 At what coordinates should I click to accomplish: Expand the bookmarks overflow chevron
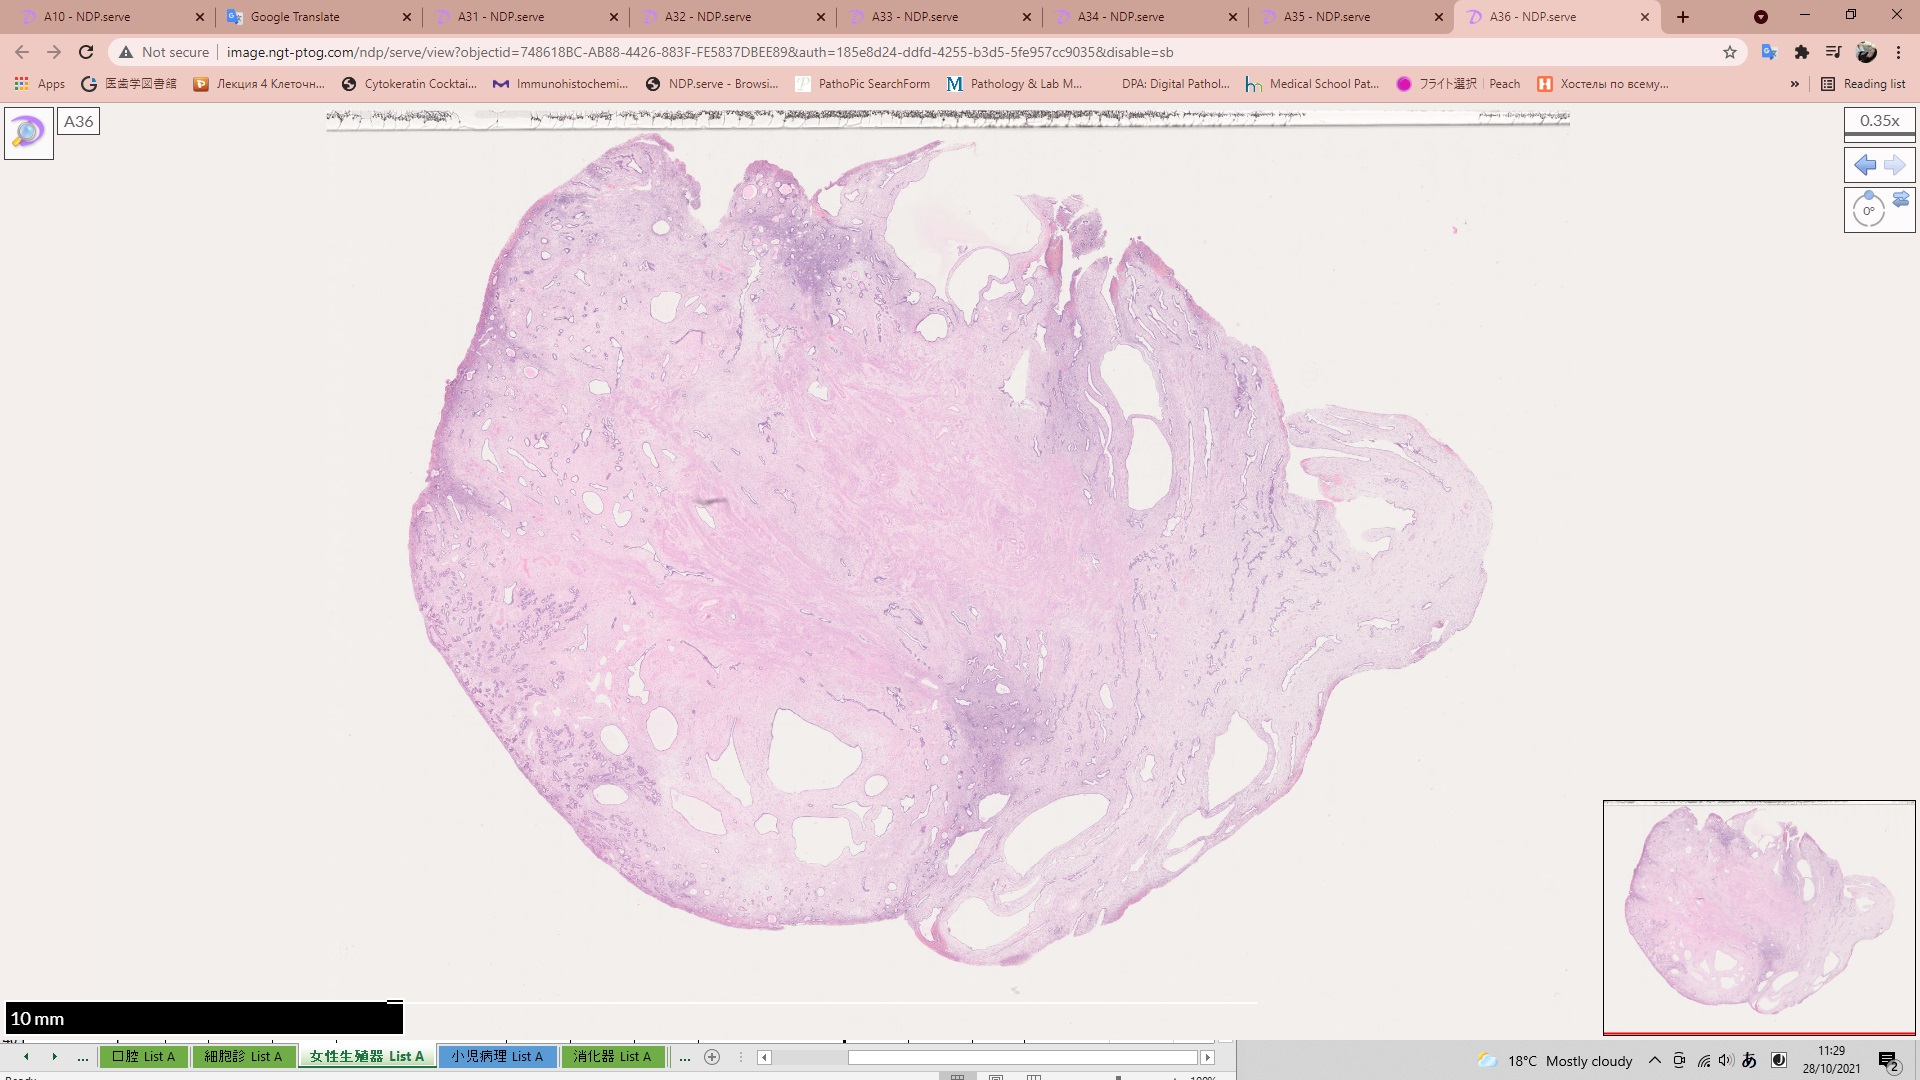tap(1794, 84)
